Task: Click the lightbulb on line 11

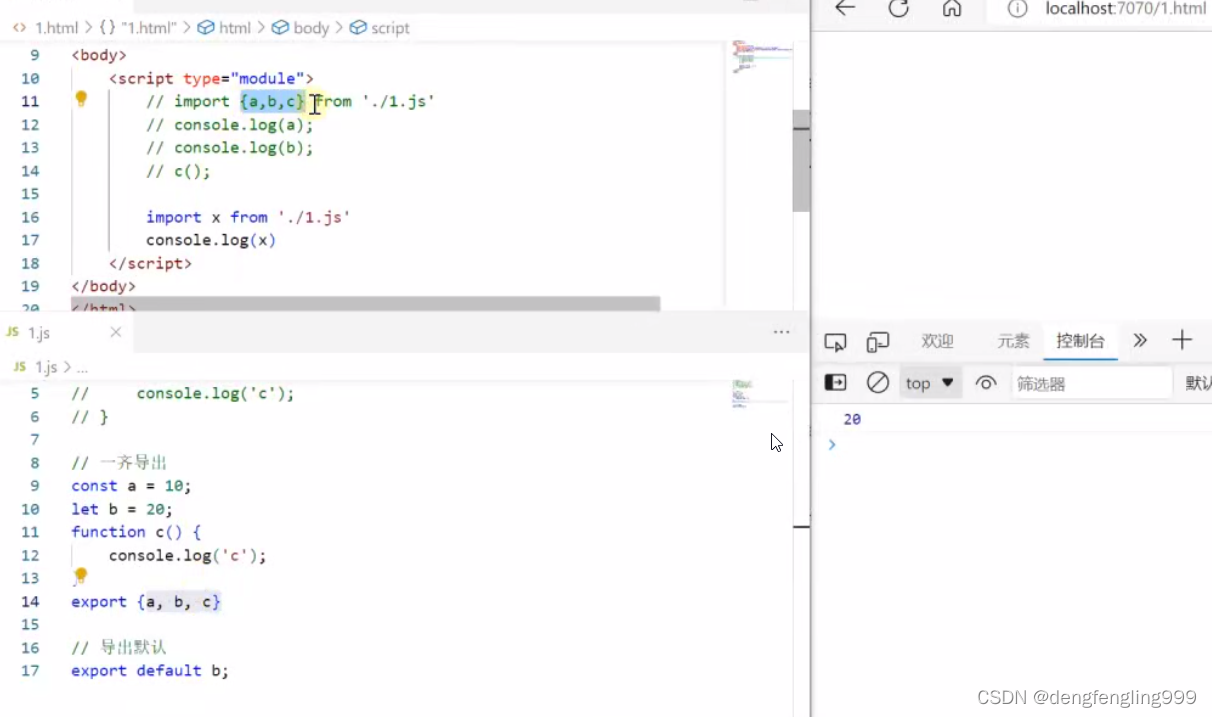Action: (82, 99)
